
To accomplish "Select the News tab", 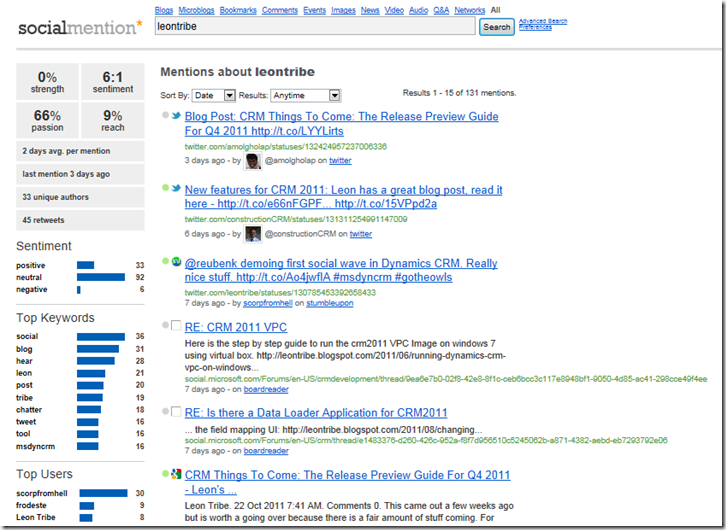I will [x=370, y=10].
